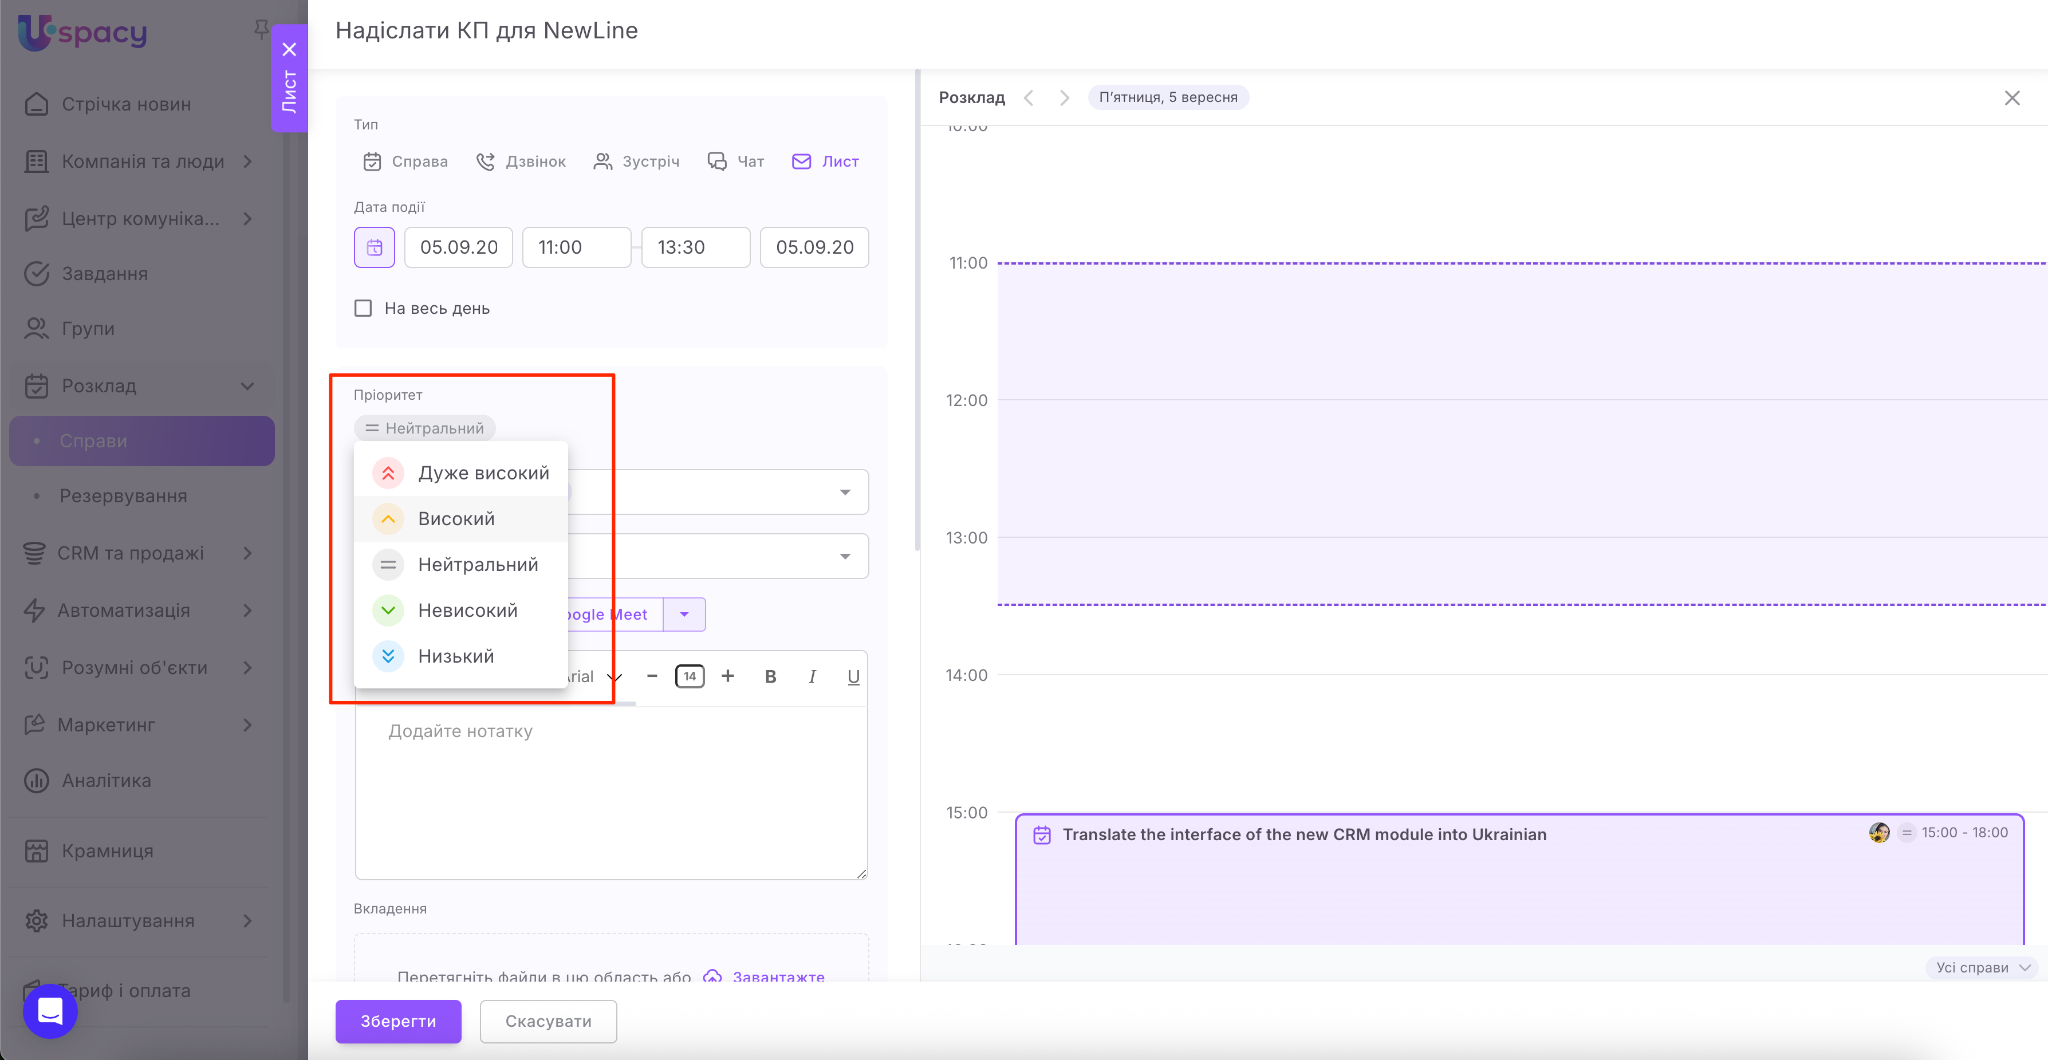
Task: Click the calendar icon beside event date
Action: click(x=374, y=248)
